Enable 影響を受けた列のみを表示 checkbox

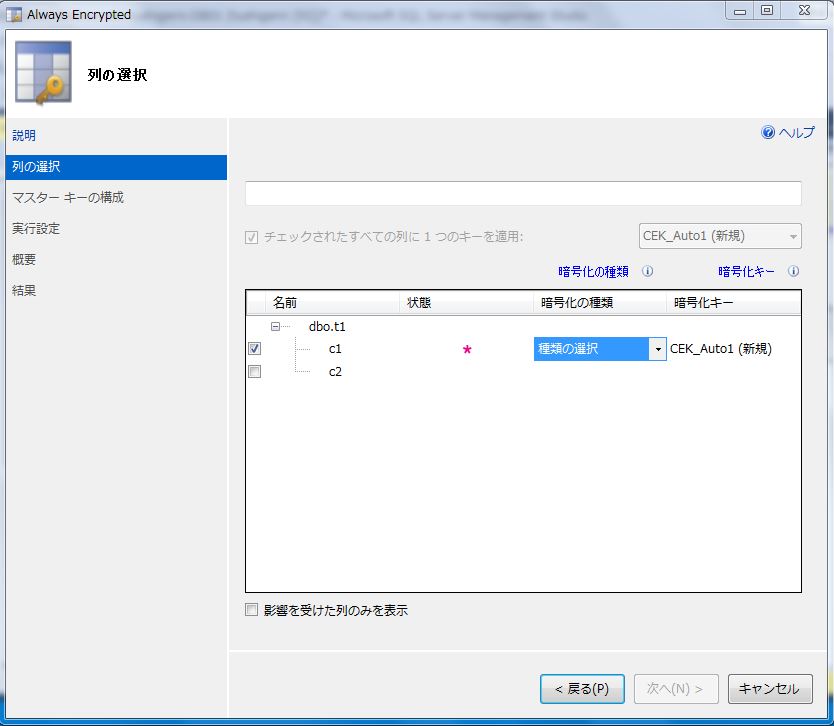click(x=251, y=610)
